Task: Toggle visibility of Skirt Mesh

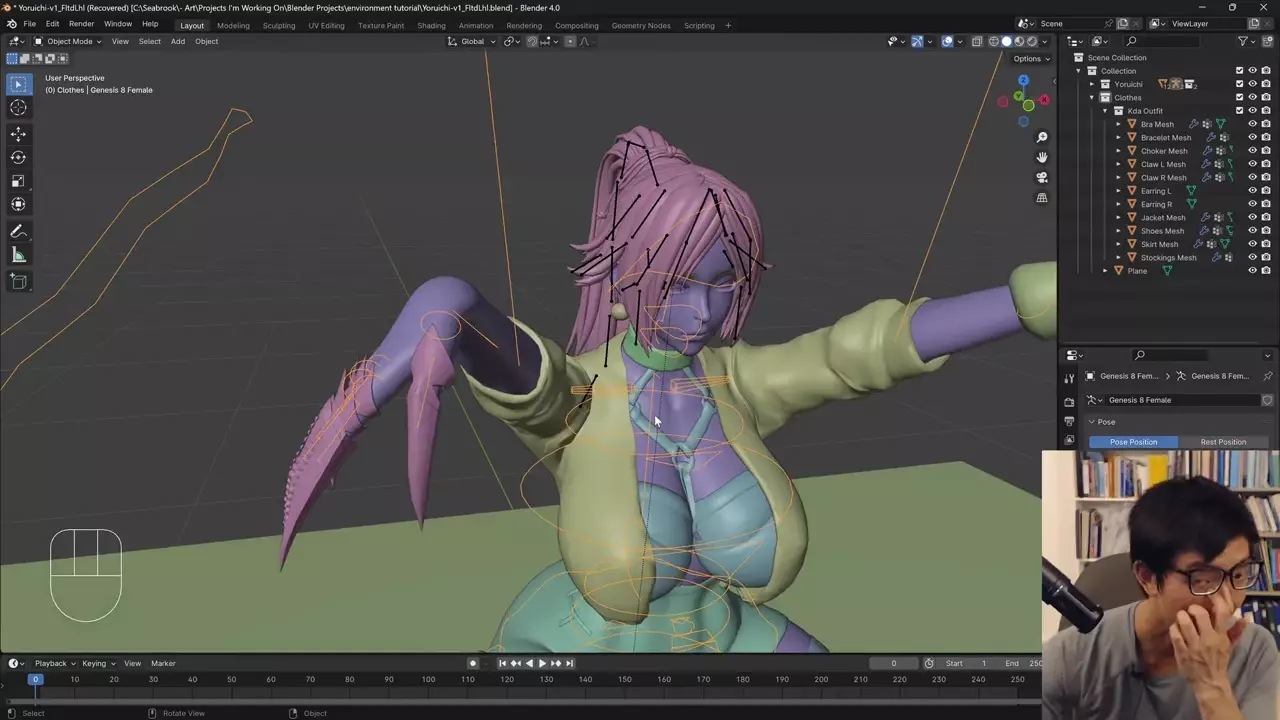Action: coord(1252,244)
